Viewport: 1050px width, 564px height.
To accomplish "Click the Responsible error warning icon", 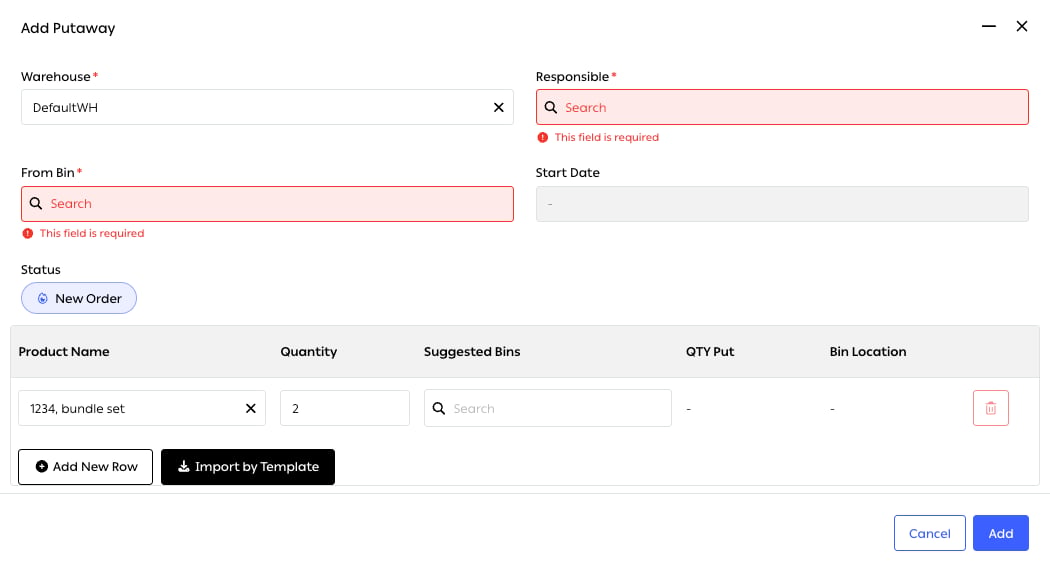I will click(x=542, y=137).
